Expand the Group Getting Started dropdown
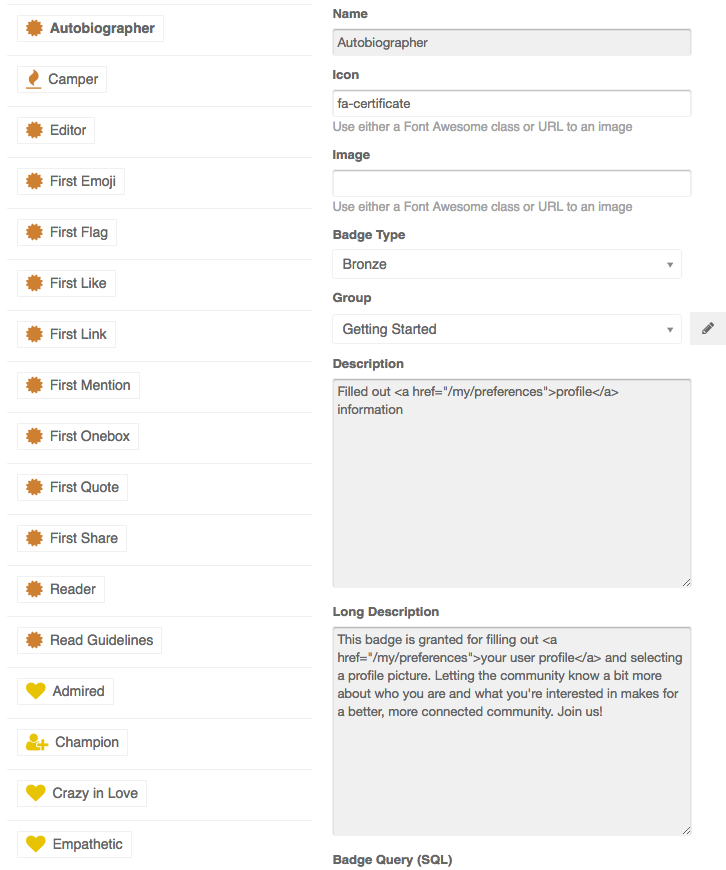726x870 pixels. [507, 329]
